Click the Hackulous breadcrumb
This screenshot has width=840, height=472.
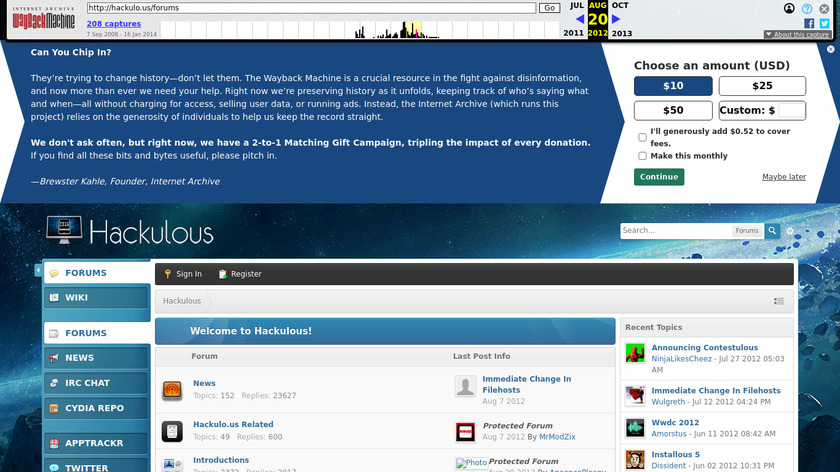[x=182, y=301]
